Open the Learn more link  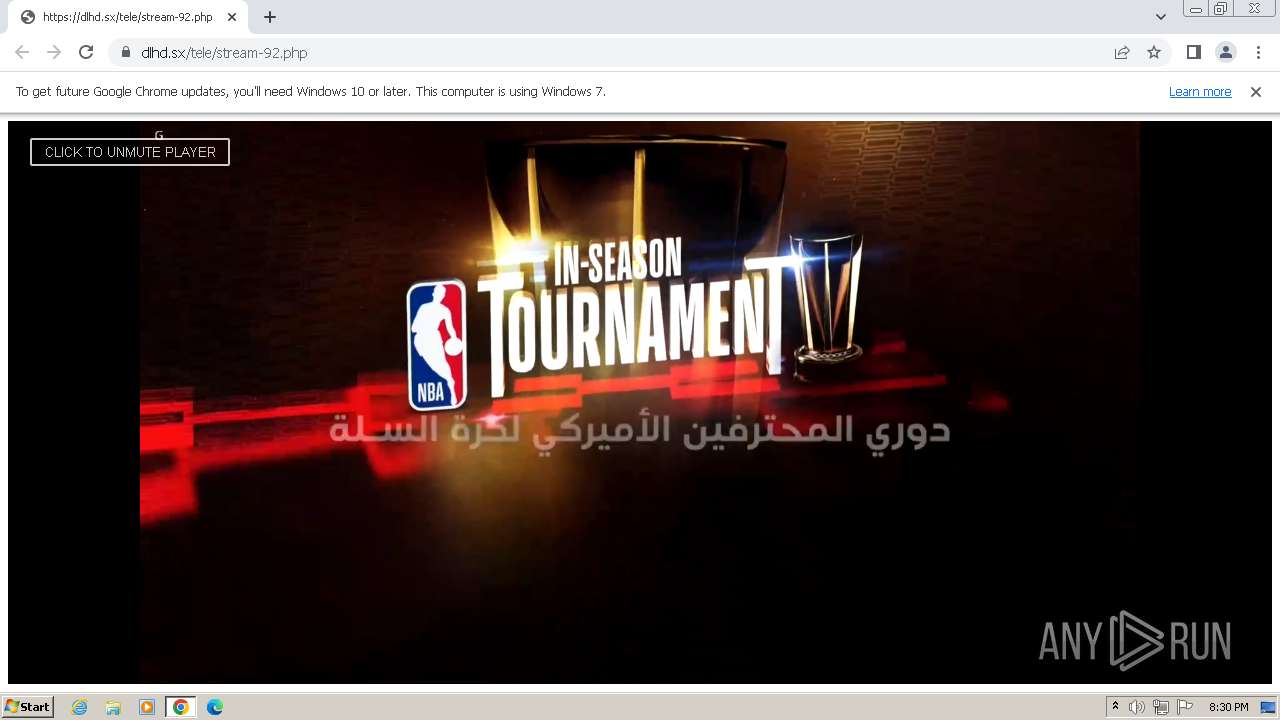[x=1200, y=91]
